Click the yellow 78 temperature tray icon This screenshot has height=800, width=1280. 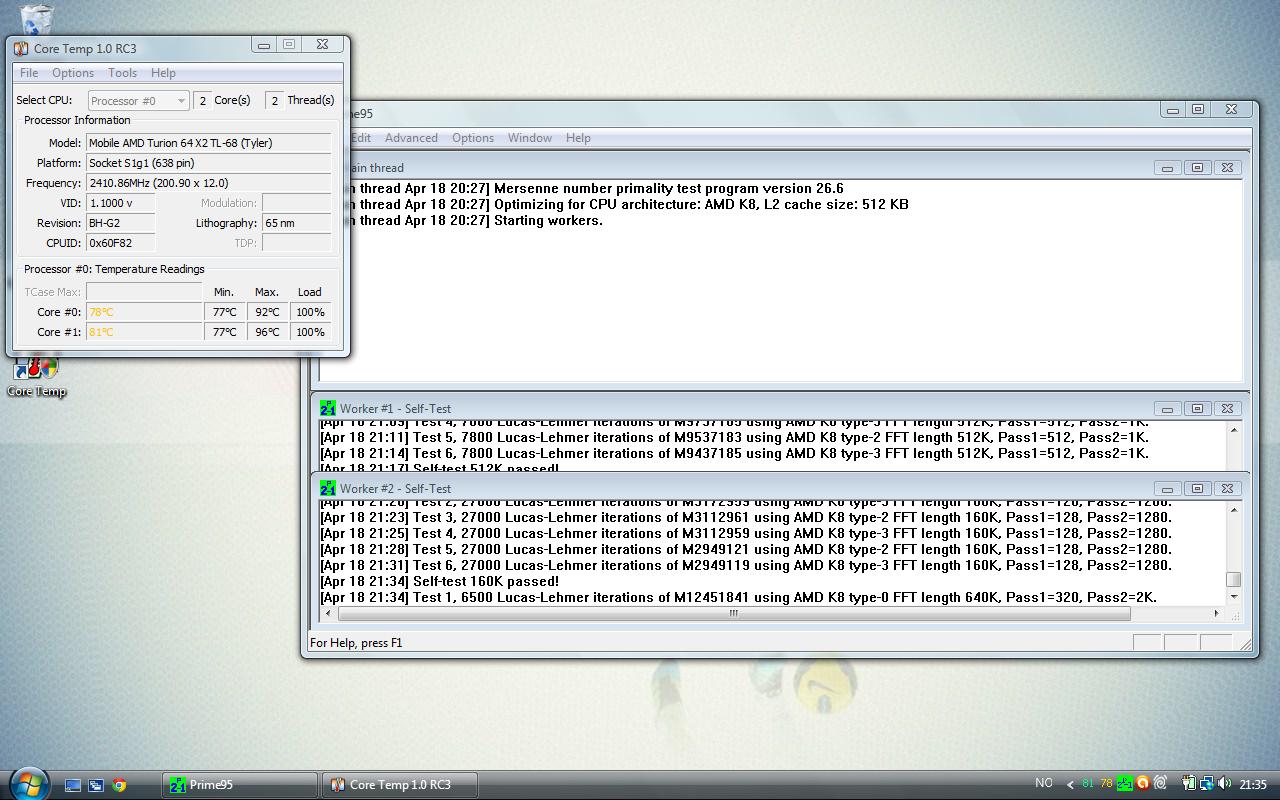(x=1106, y=784)
